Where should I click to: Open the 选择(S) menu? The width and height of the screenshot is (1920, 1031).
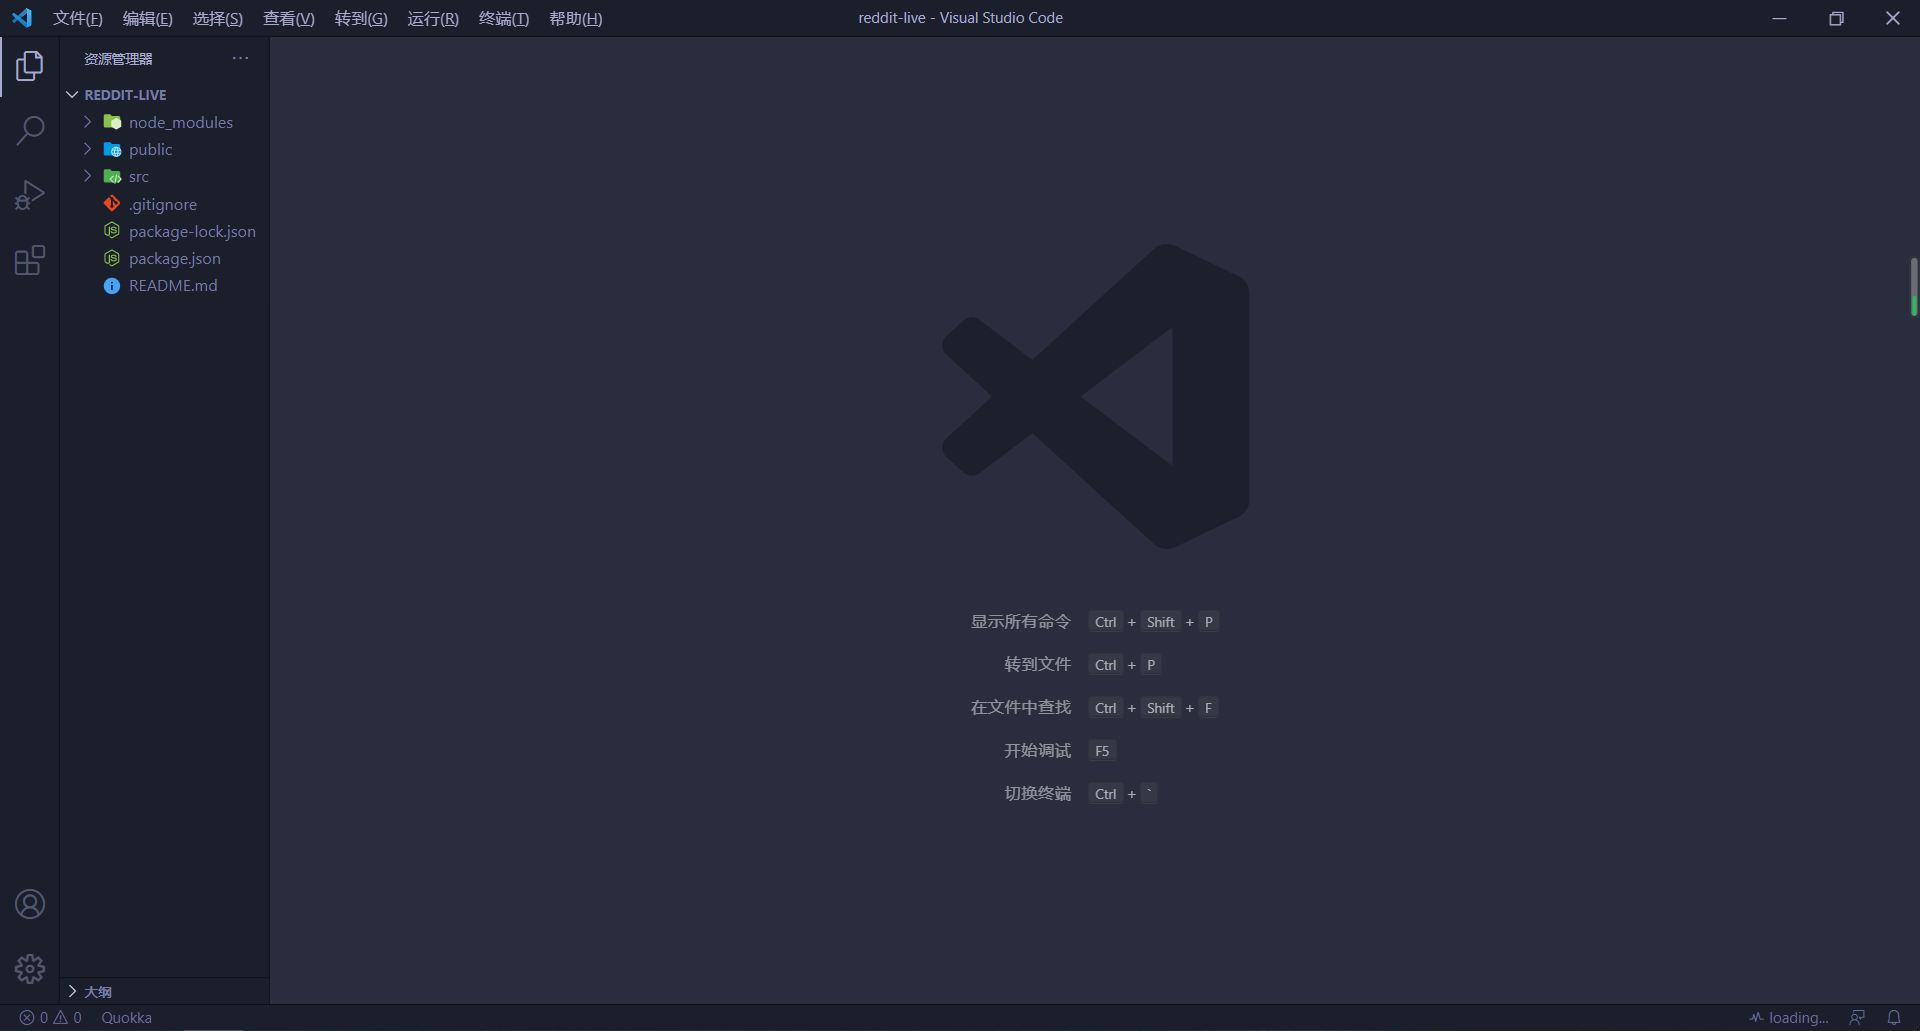pos(218,19)
